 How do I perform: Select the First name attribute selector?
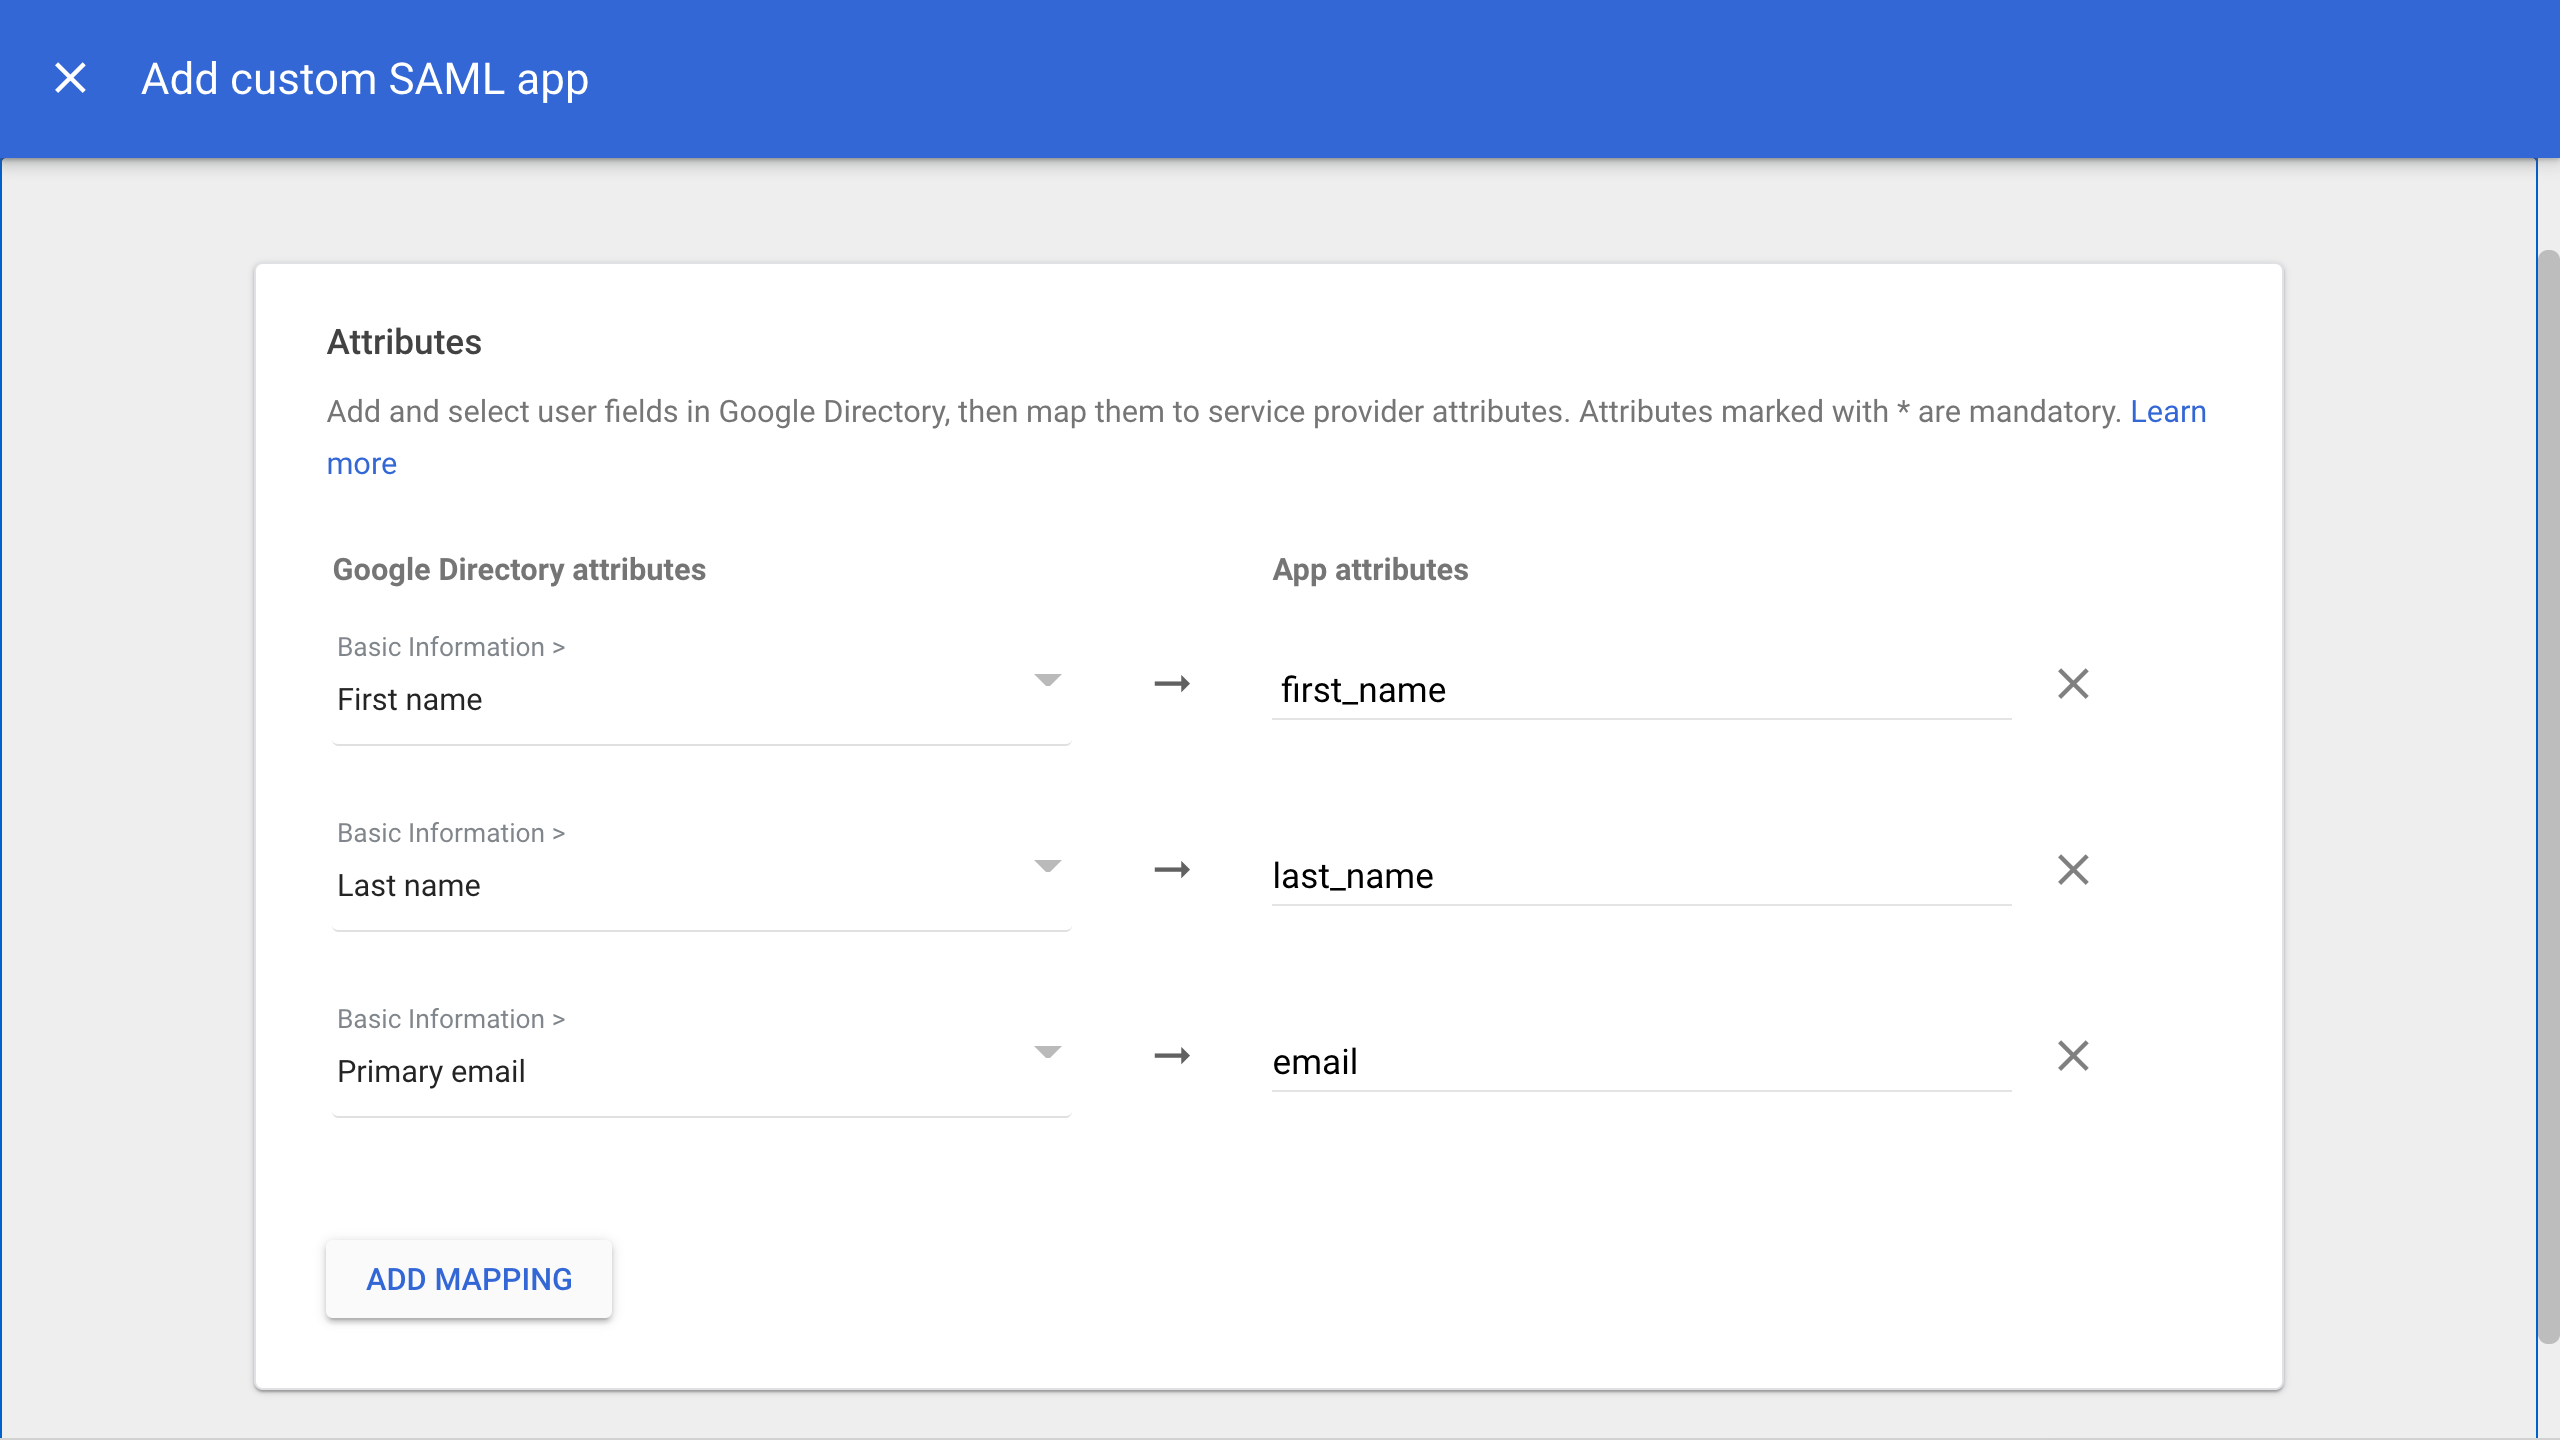click(680, 699)
